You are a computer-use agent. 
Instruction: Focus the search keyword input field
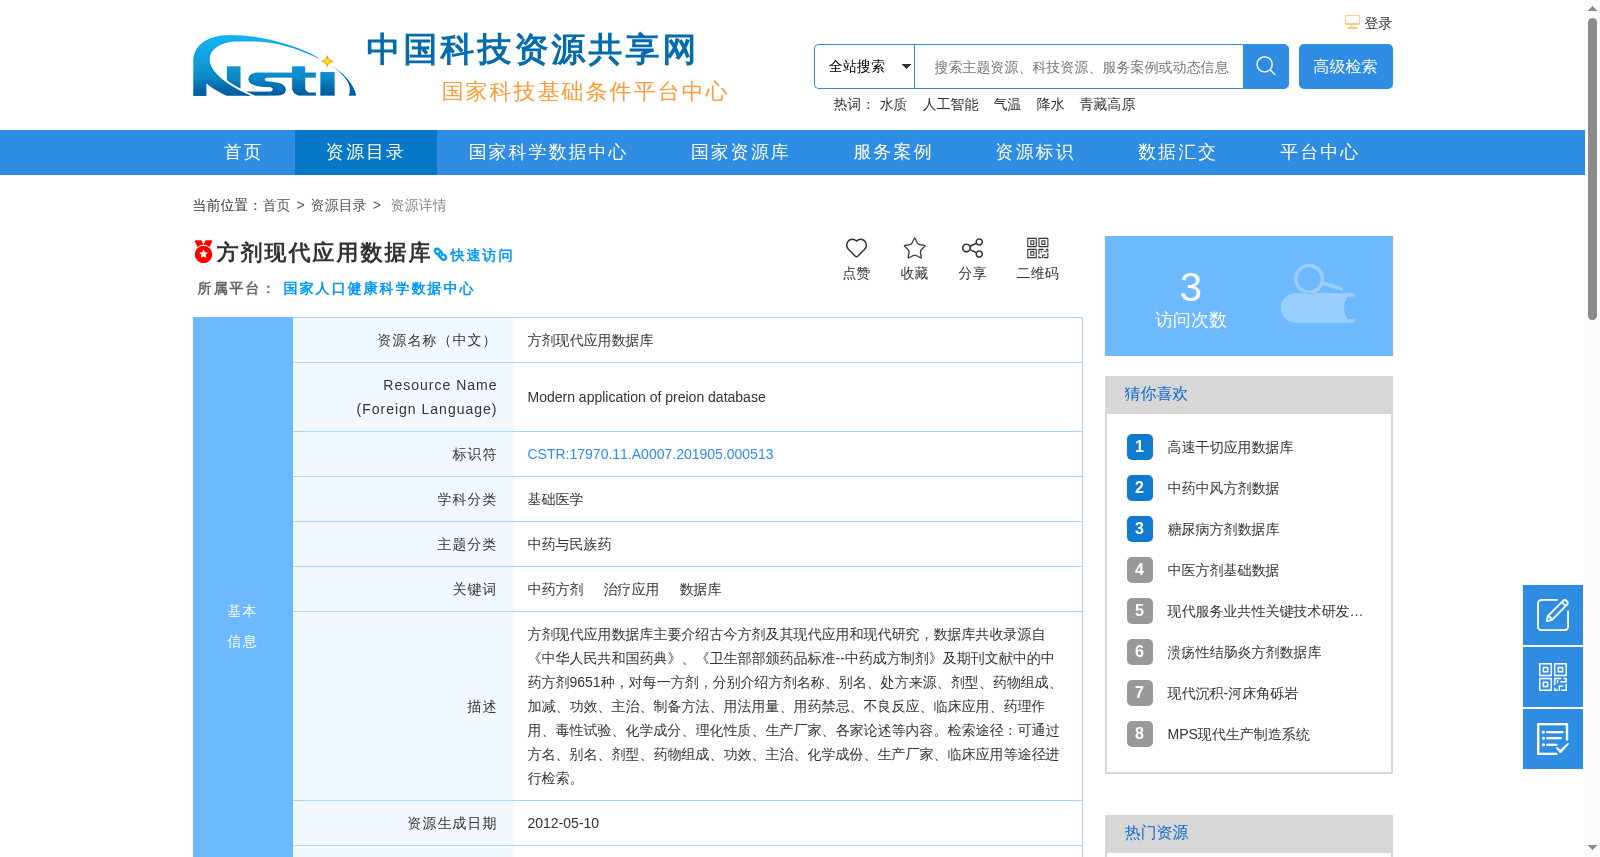[x=1079, y=67]
